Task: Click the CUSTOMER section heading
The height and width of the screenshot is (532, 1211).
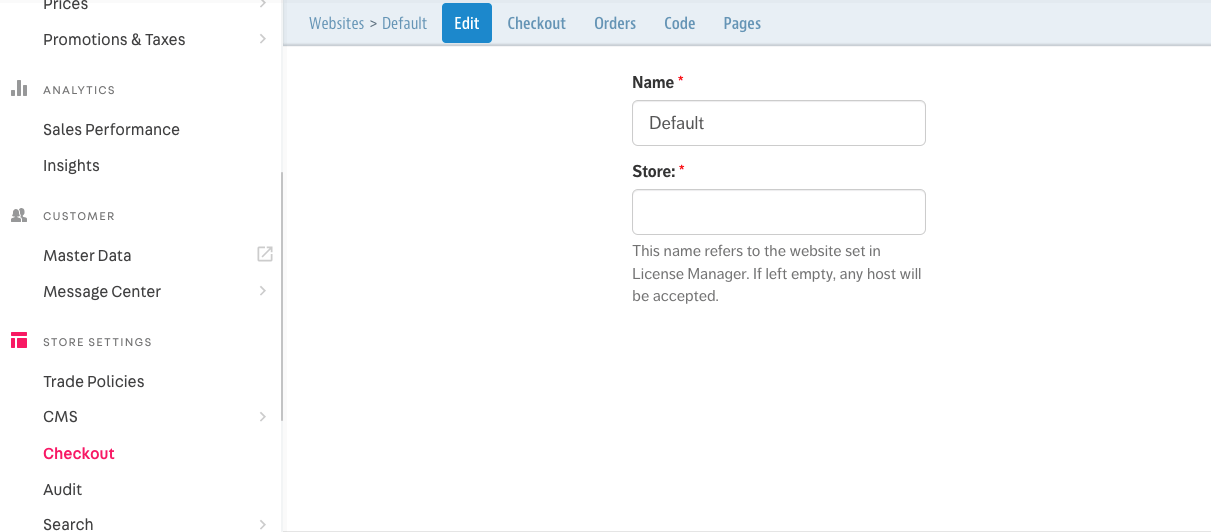Action: pos(79,216)
